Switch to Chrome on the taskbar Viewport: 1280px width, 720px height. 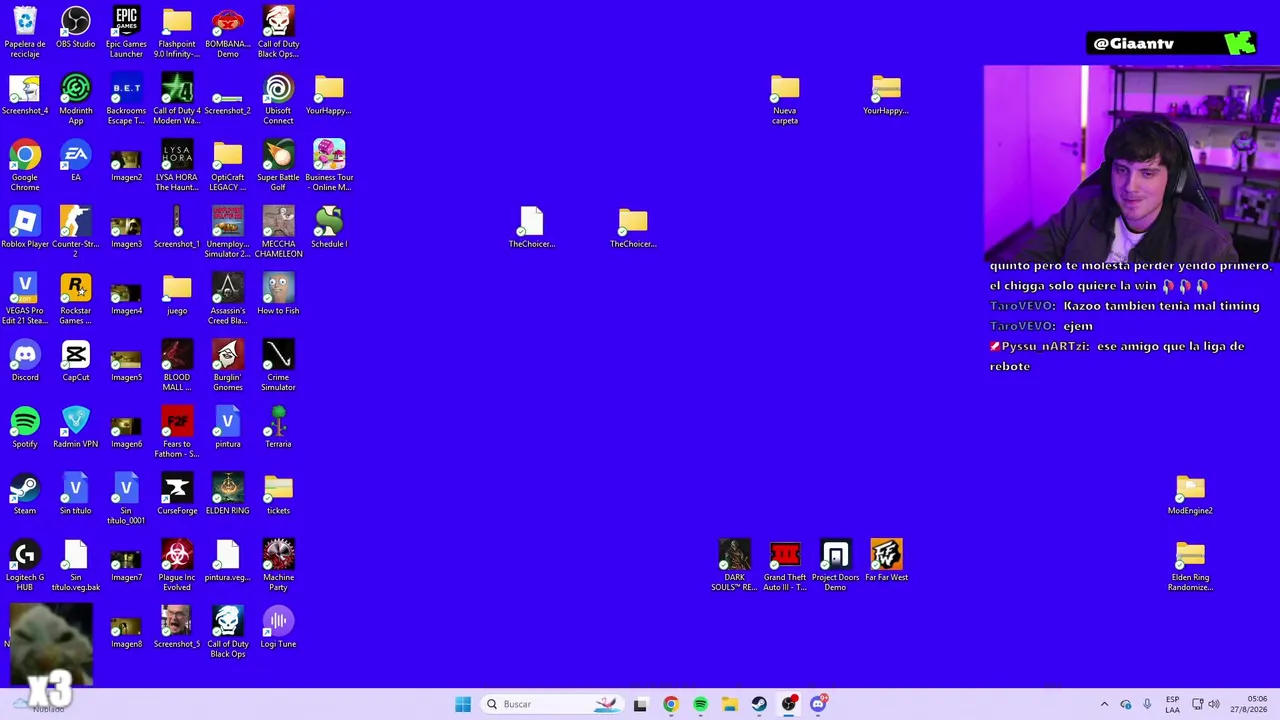(670, 704)
